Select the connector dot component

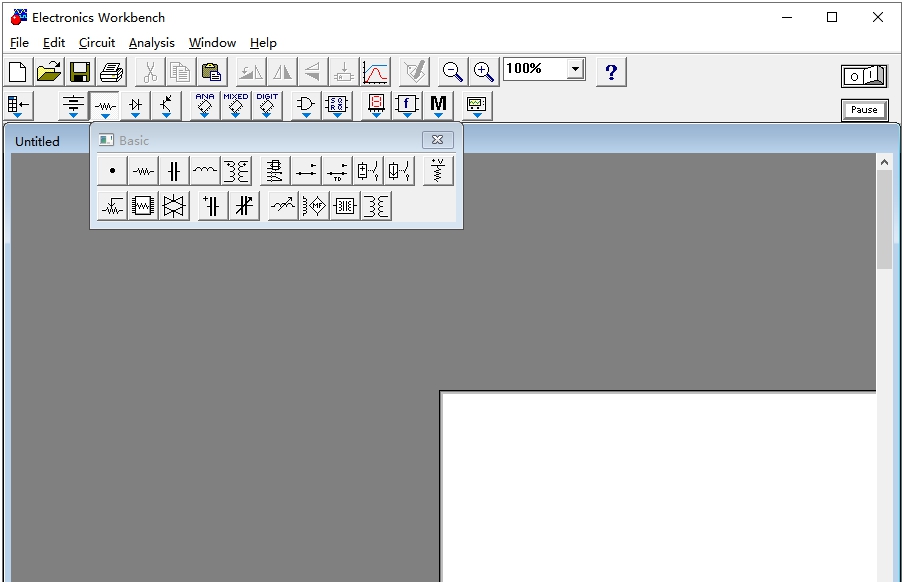(112, 171)
